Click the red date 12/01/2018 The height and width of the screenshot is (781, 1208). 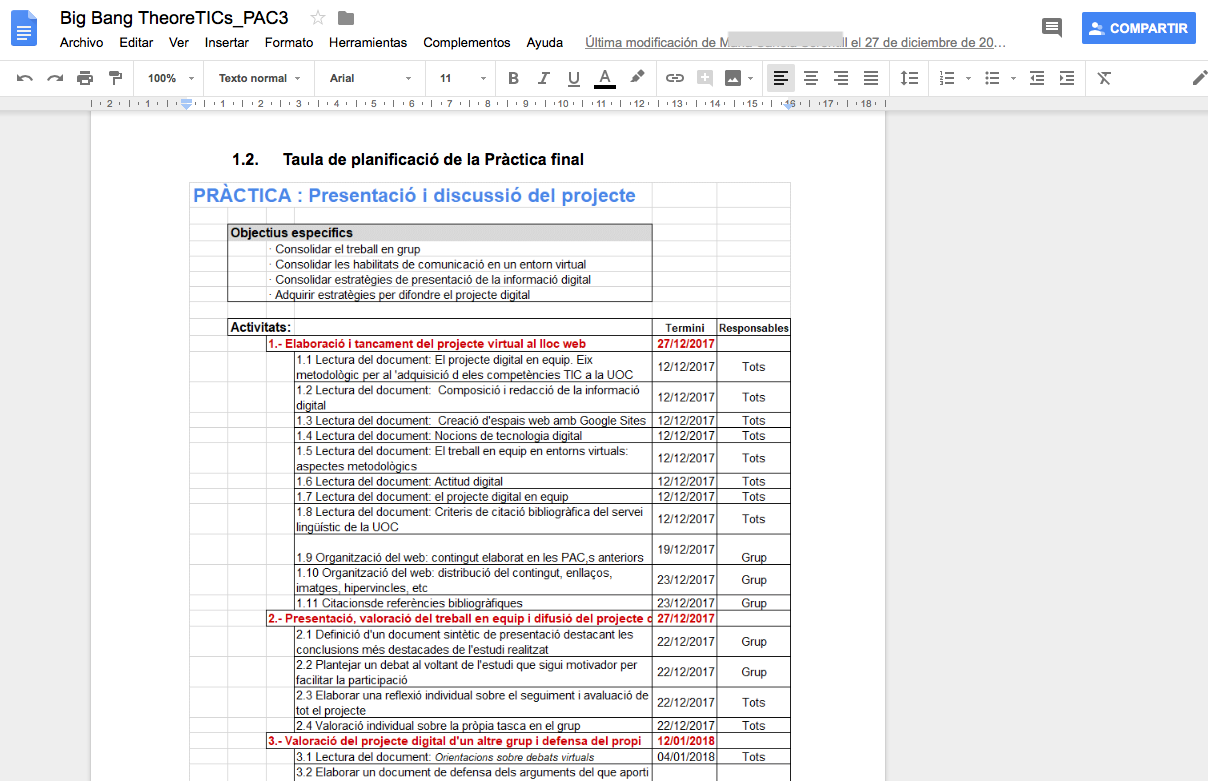[x=686, y=741]
